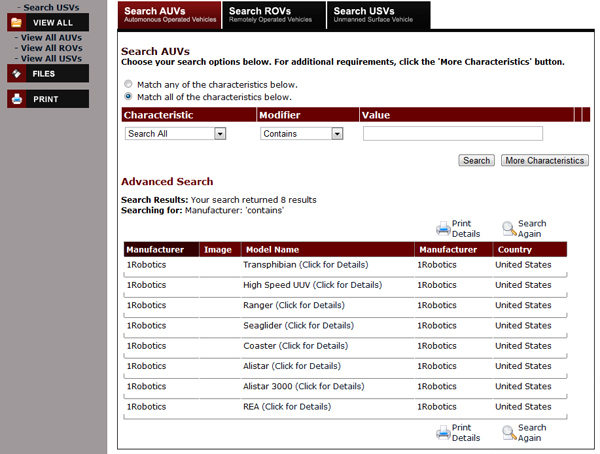This screenshot has height=454, width=600.
Task: Click the More Characteristics button
Action: coord(545,160)
